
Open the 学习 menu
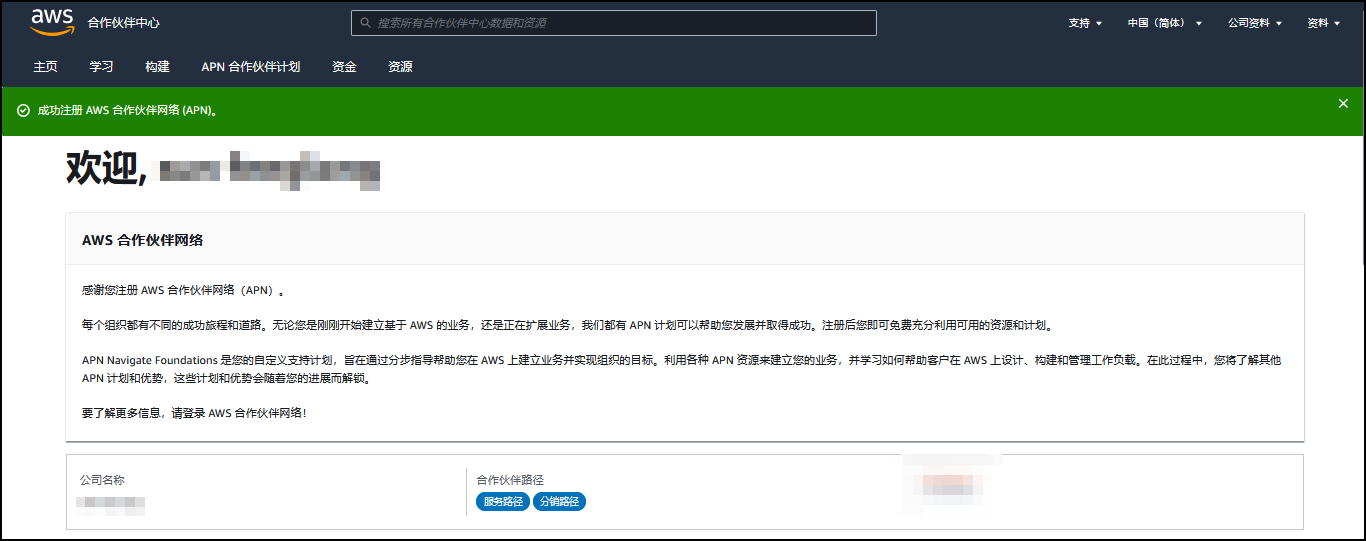click(x=101, y=67)
